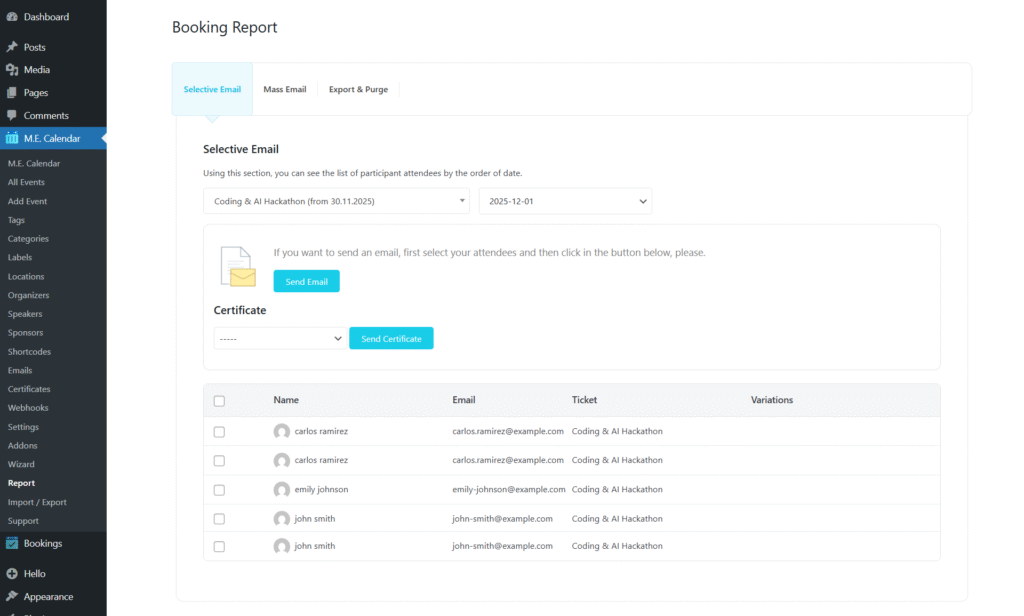
Task: Check the select-all attendees checkbox
Action: point(219,400)
